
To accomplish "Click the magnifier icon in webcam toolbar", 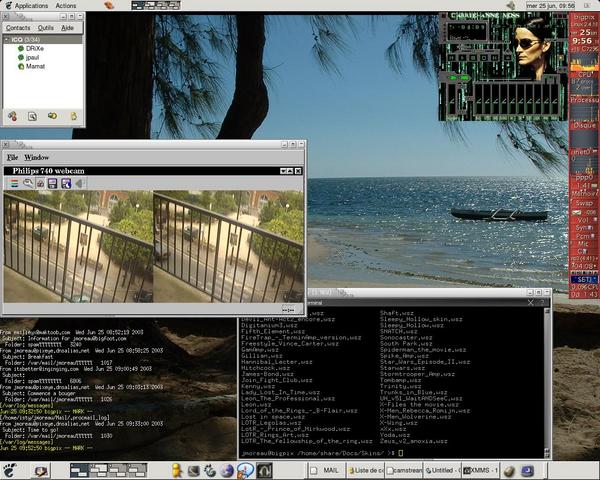I will 28,183.
